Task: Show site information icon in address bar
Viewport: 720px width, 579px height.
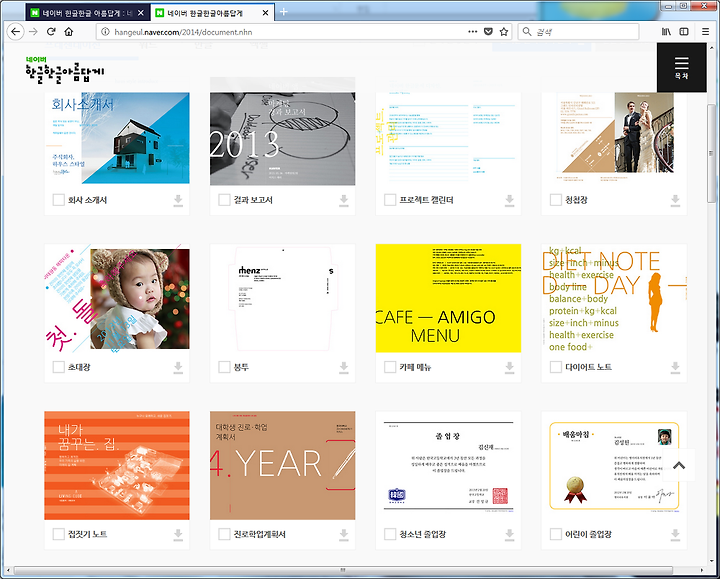Action: pos(105,32)
